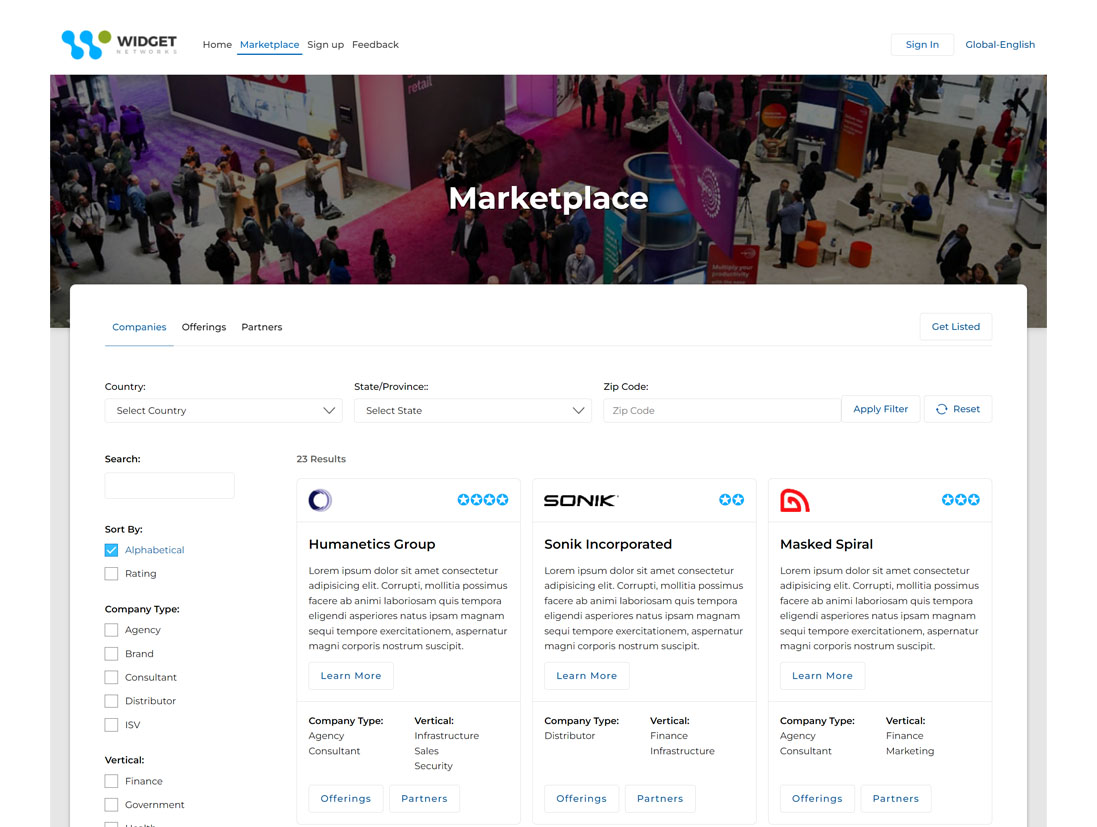Open the Partners tab
This screenshot has width=1097, height=827.
[261, 327]
